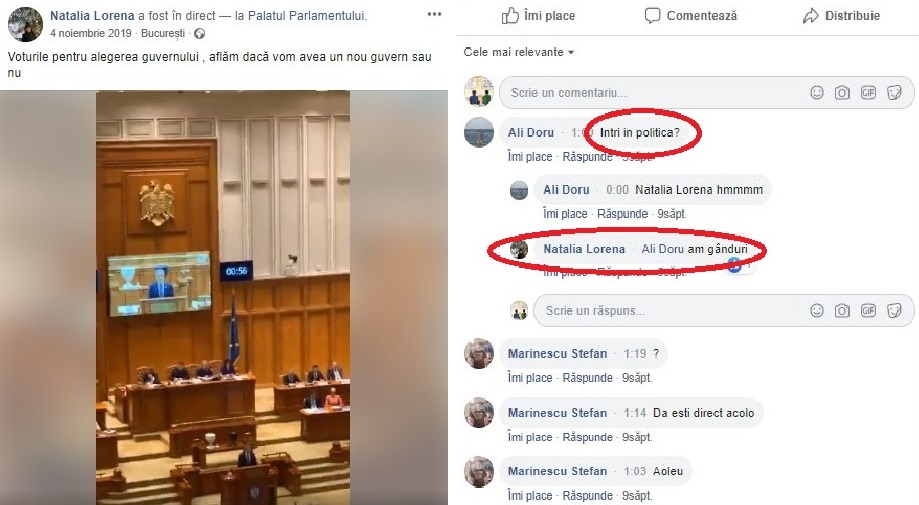Click the live video of the parliament hall
Screen dimensions: 919x505
coord(223,298)
